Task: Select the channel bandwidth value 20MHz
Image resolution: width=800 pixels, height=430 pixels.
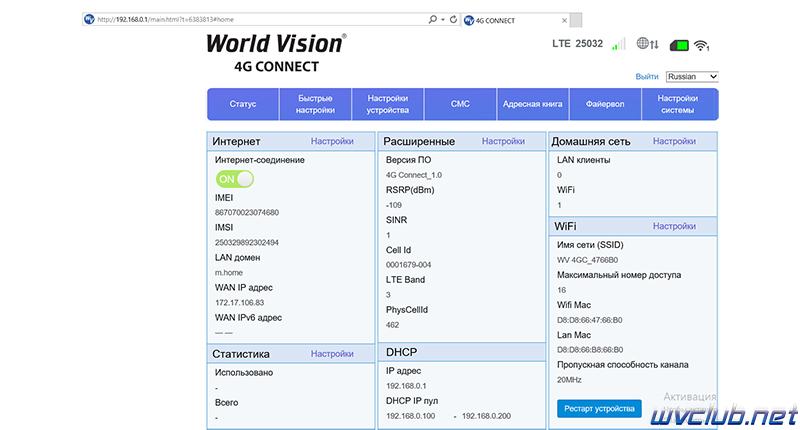Action: coord(569,380)
